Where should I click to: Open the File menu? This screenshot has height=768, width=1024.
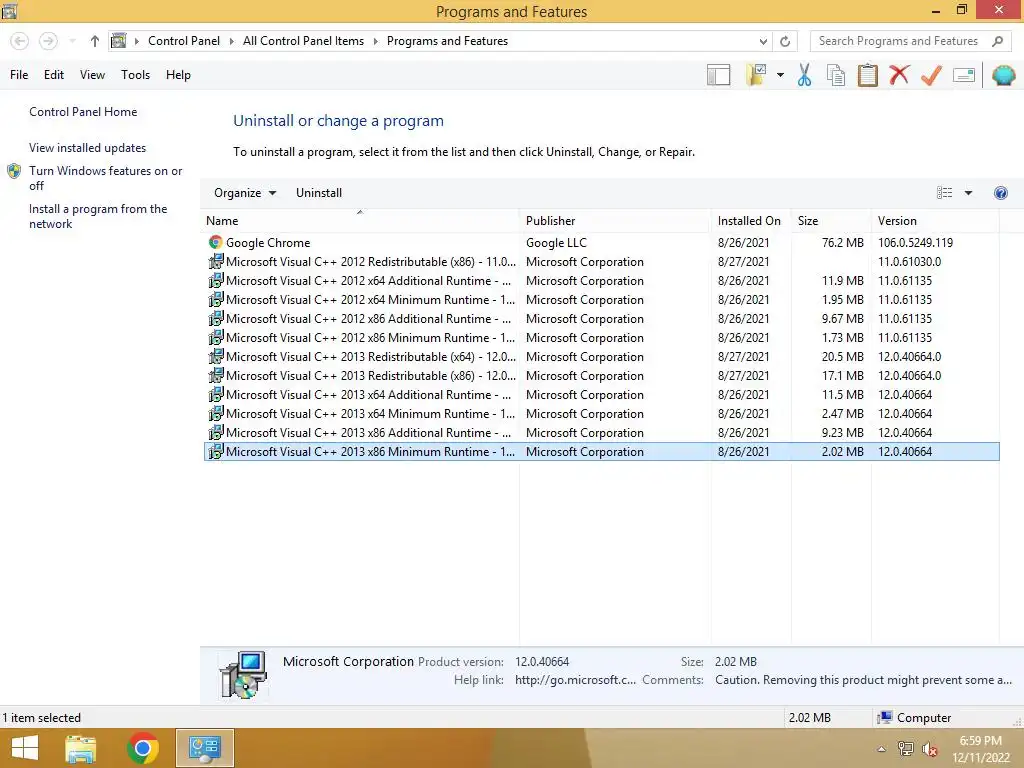[19, 75]
